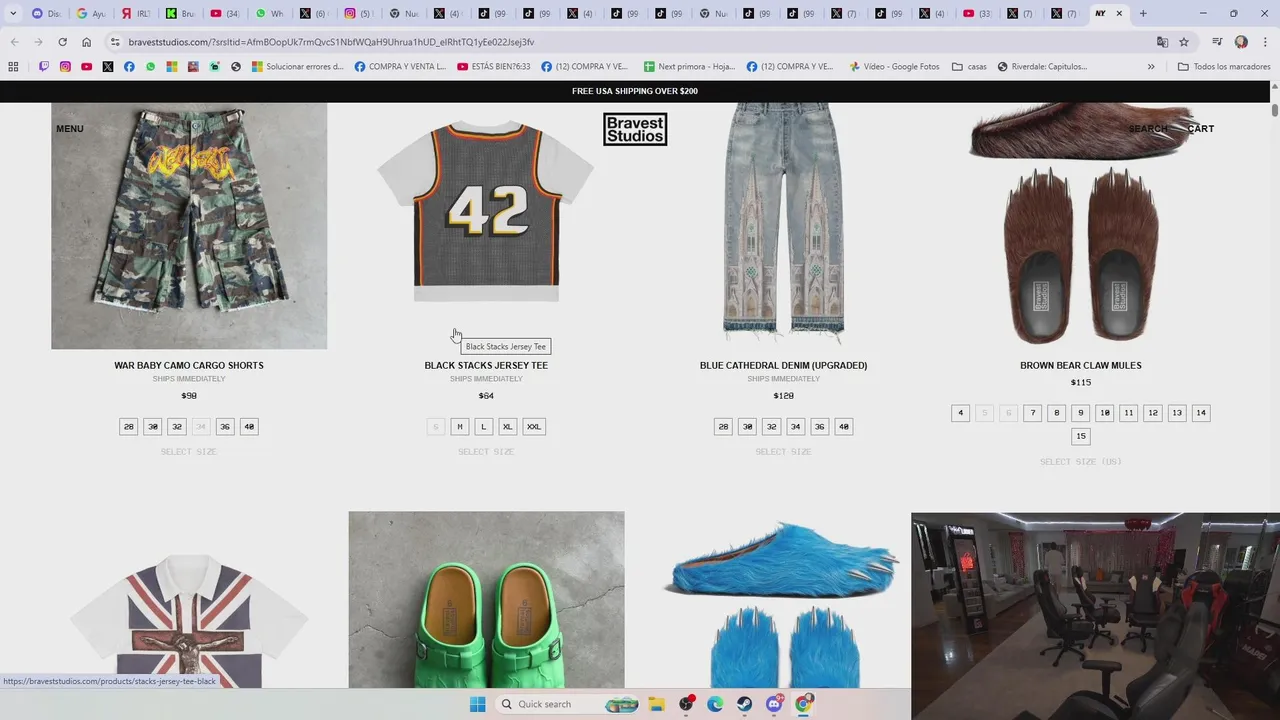
Task: Open the Chrome apps grid shortcut
Action: (13, 67)
